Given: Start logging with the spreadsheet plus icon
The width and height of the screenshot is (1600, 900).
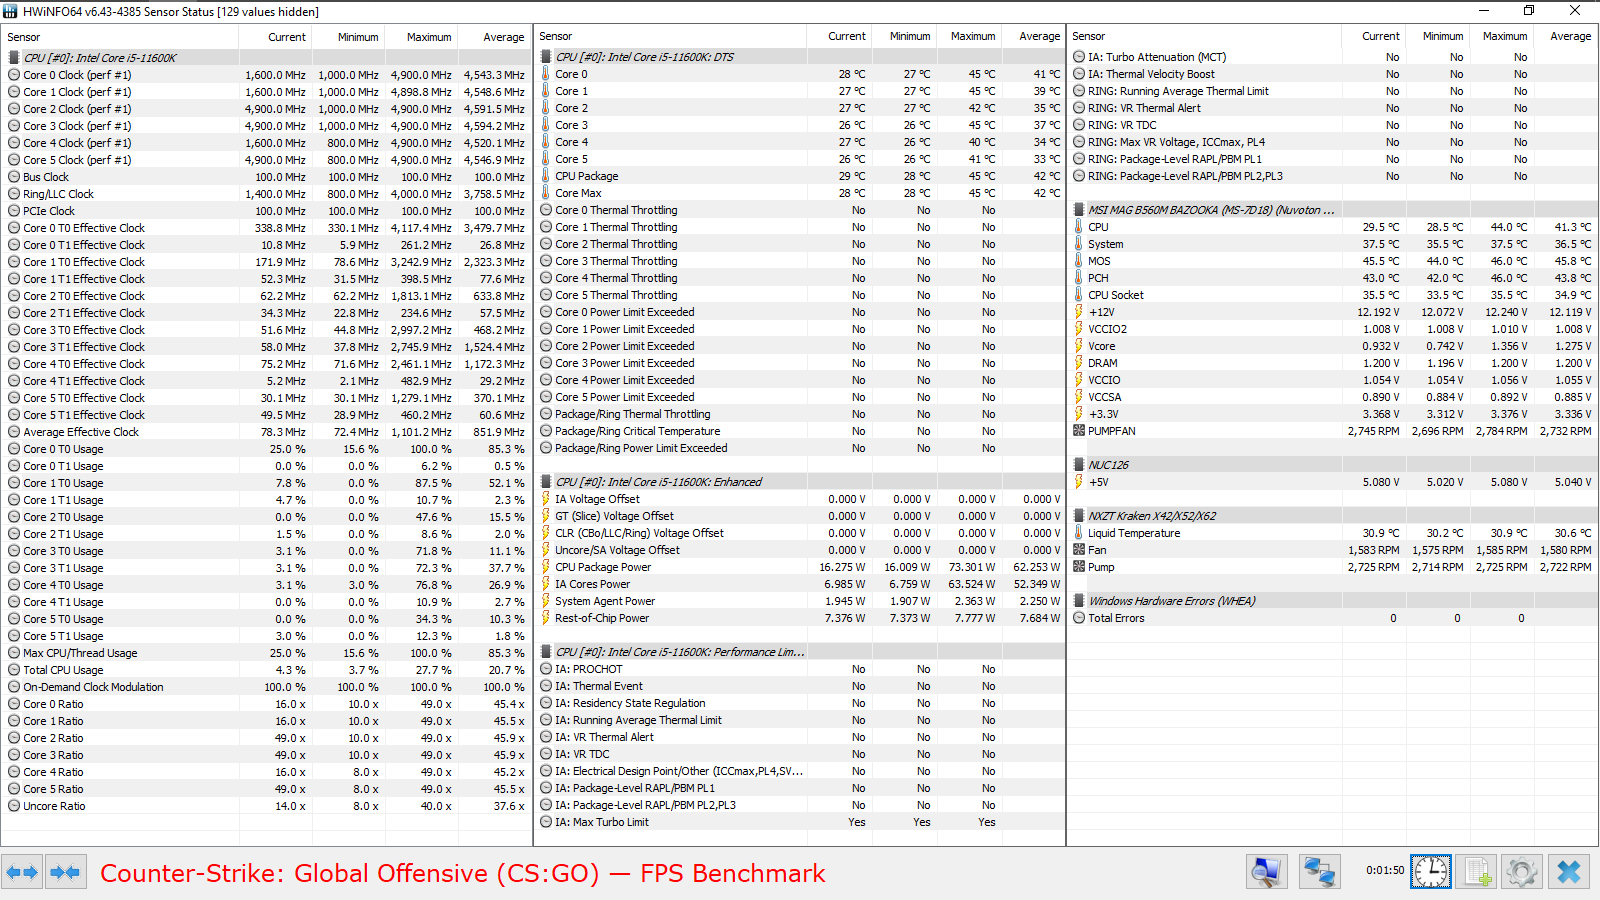Looking at the screenshot, I should [x=1476, y=872].
